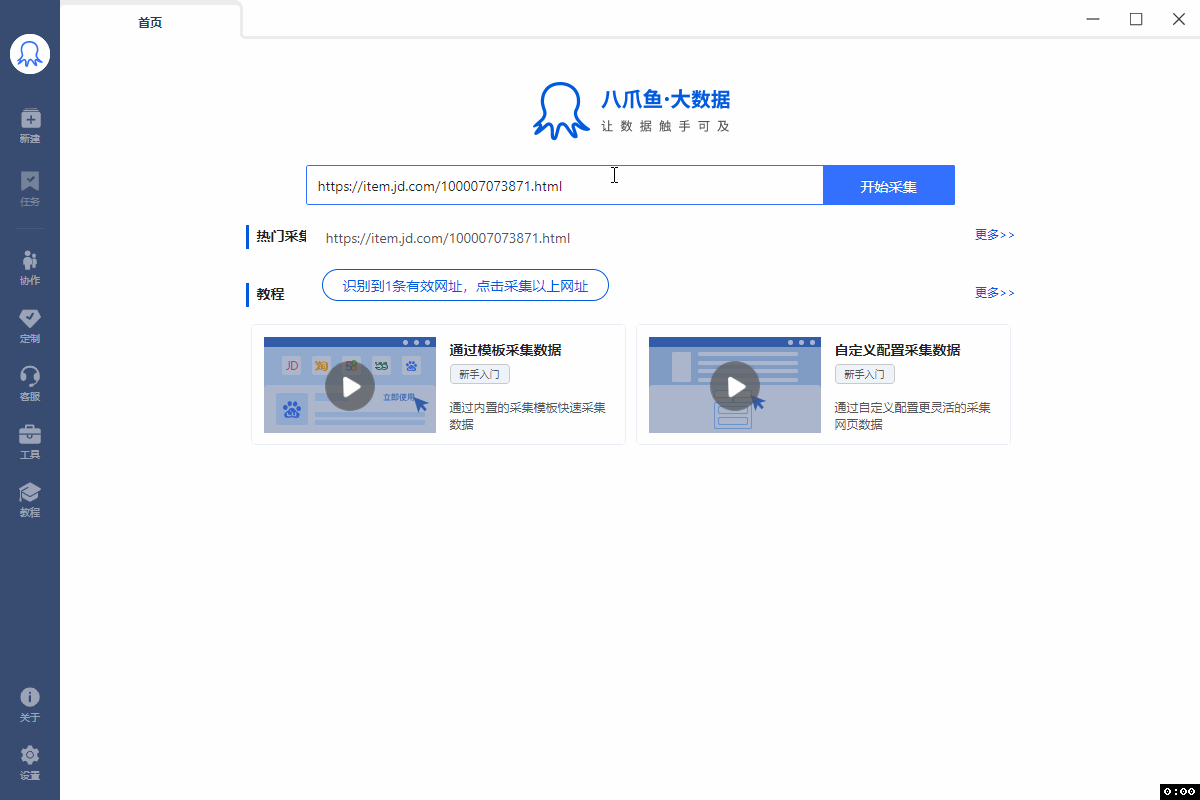Click 识别到1条有效网址 collect prompt button
The image size is (1200, 800).
(x=465, y=286)
